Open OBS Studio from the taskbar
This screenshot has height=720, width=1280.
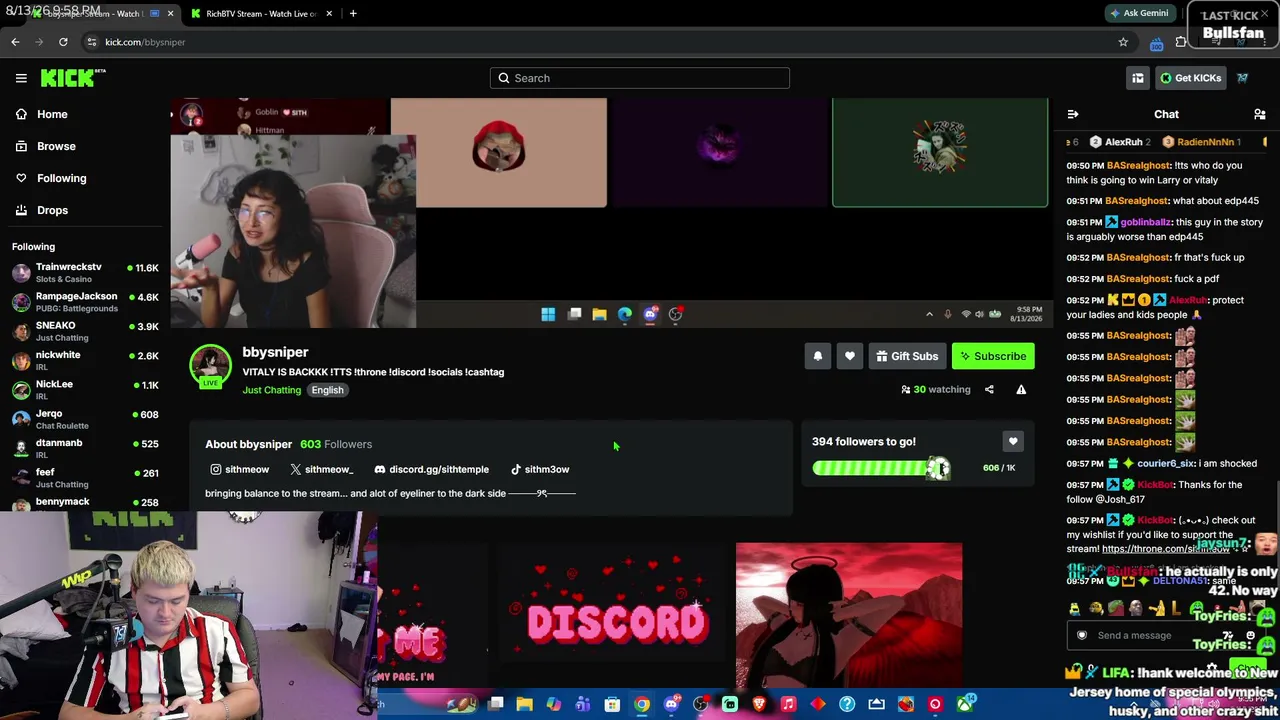pyautogui.click(x=700, y=704)
